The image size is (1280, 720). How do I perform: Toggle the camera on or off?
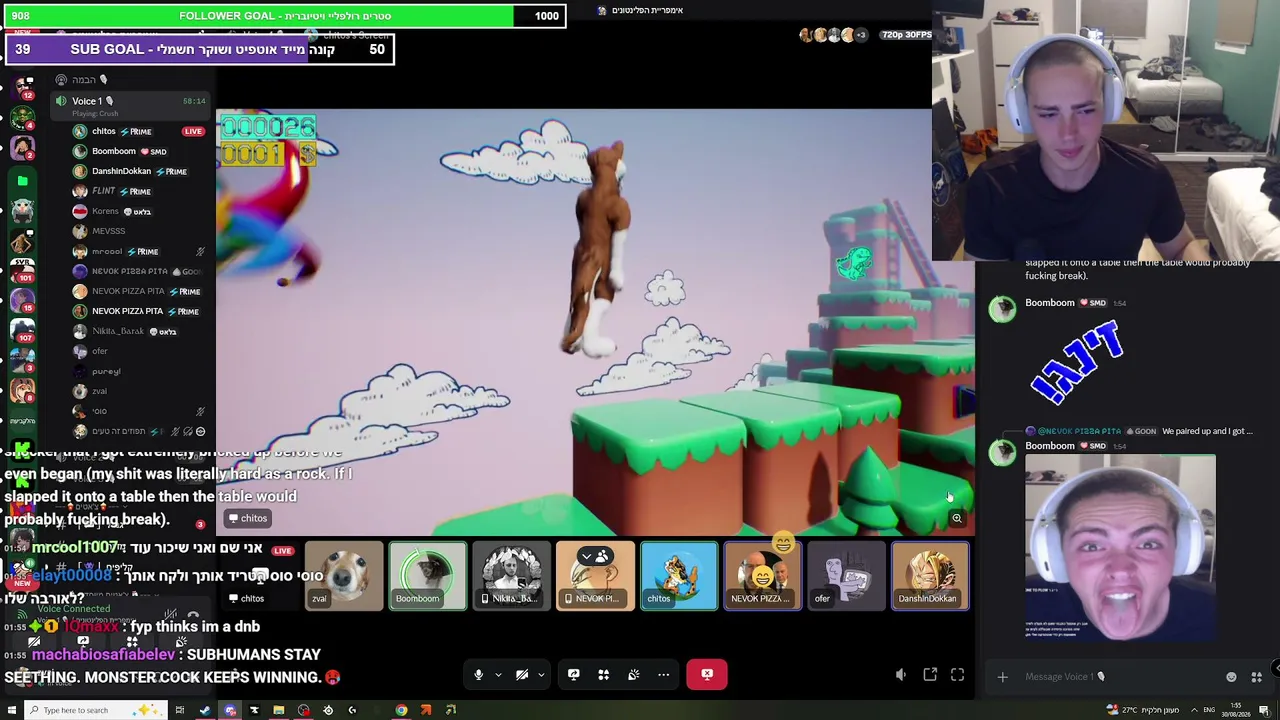(x=522, y=675)
